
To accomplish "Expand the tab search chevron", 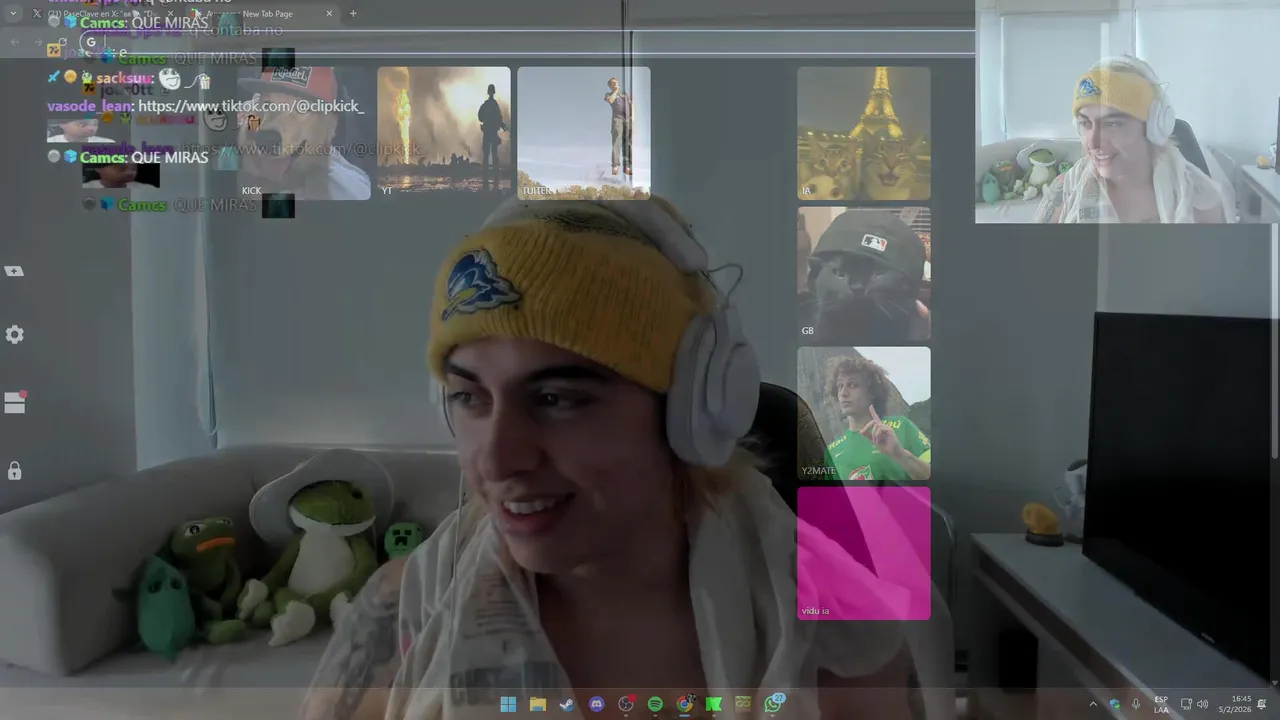I will (13, 14).
